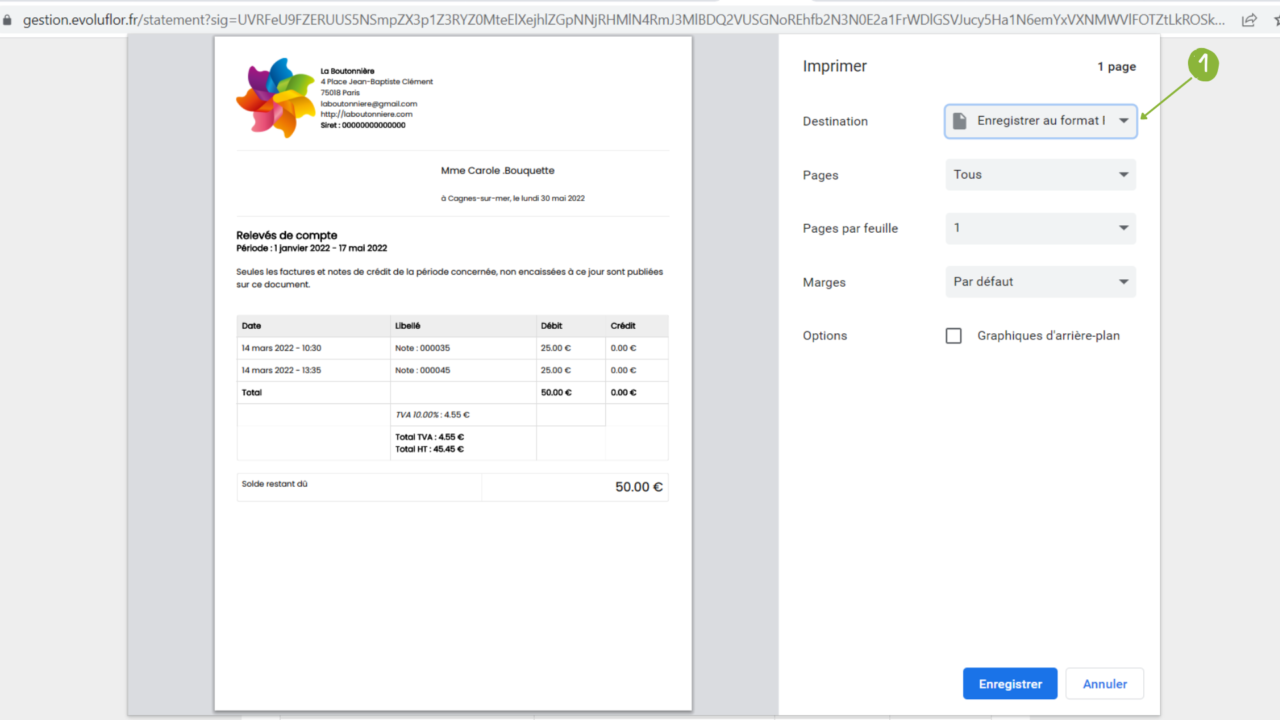This screenshot has height=720, width=1280.
Task: Enable Graphiques d'arrière-plan
Action: 953,335
